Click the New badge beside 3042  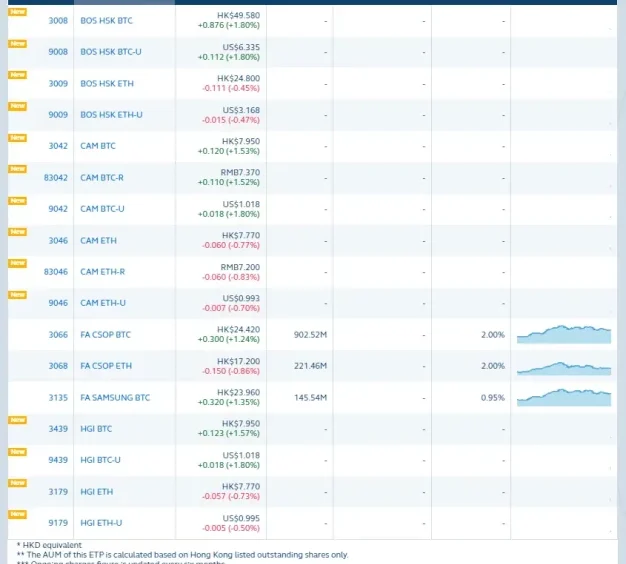(18, 138)
